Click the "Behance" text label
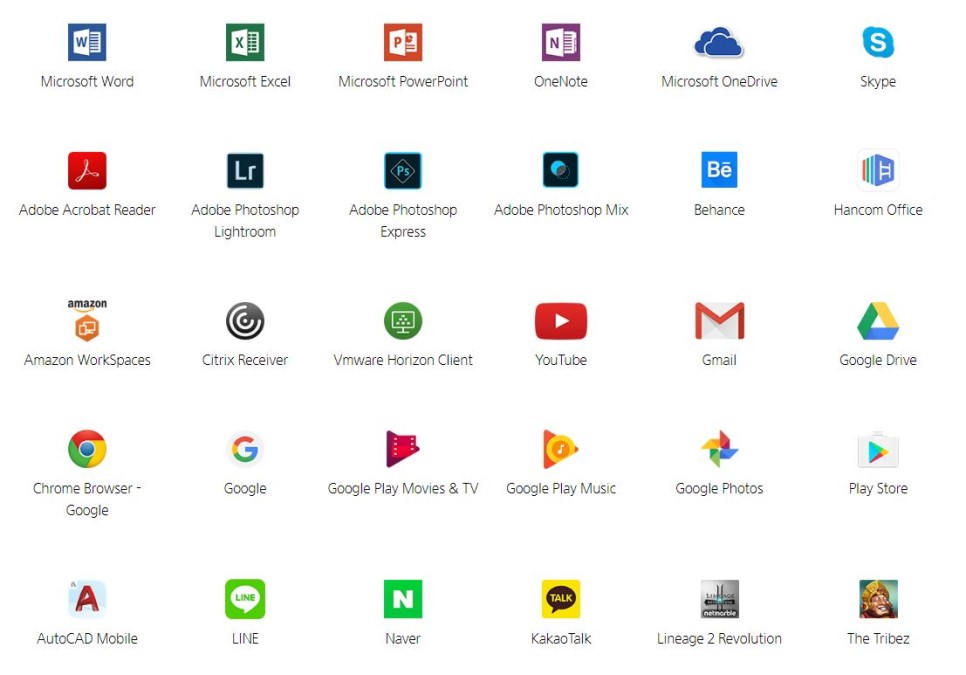The width and height of the screenshot is (966, 675). (719, 210)
